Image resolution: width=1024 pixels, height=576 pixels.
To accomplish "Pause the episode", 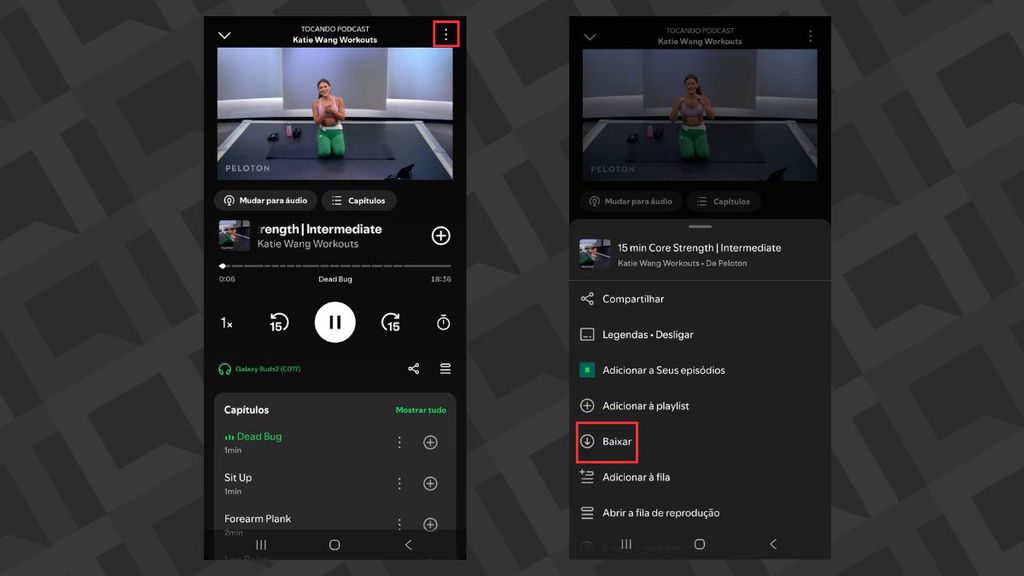I will pos(335,322).
